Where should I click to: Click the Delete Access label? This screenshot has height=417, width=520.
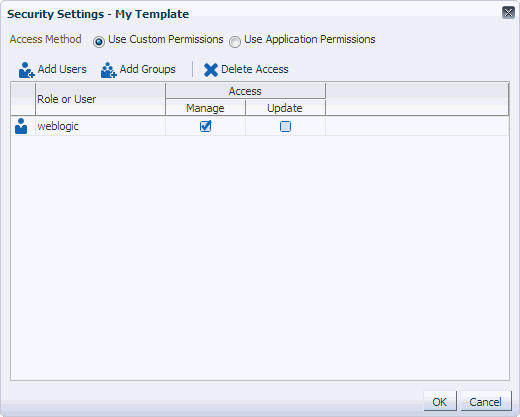tap(255, 69)
